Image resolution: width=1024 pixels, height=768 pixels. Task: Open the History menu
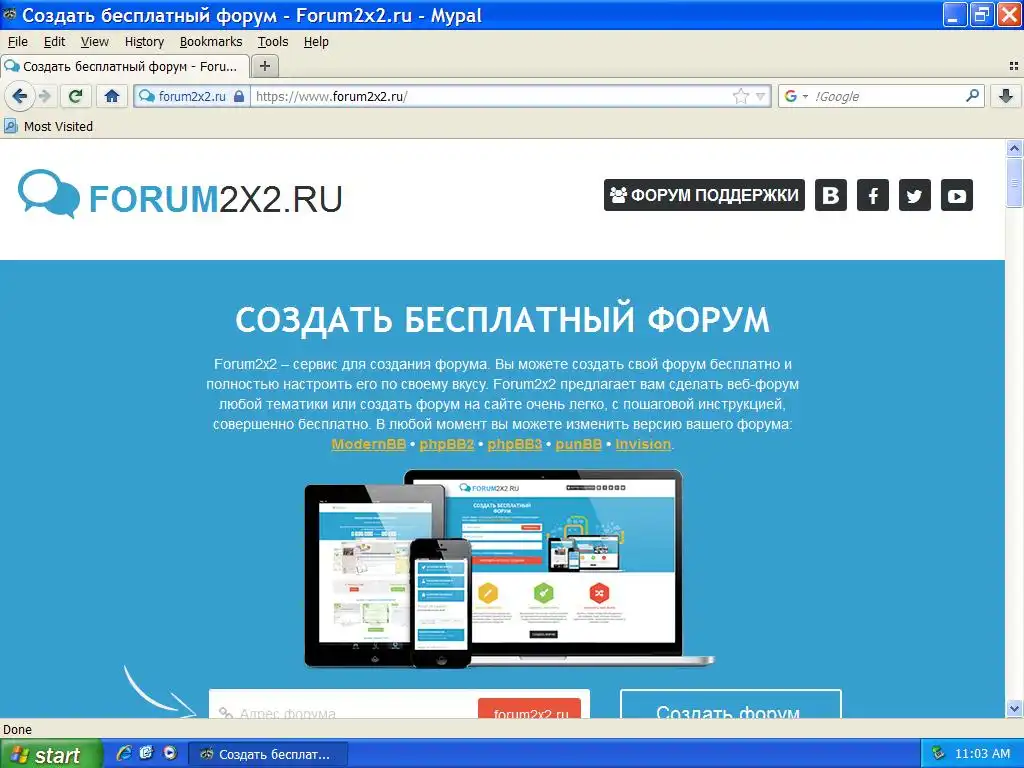click(x=144, y=42)
